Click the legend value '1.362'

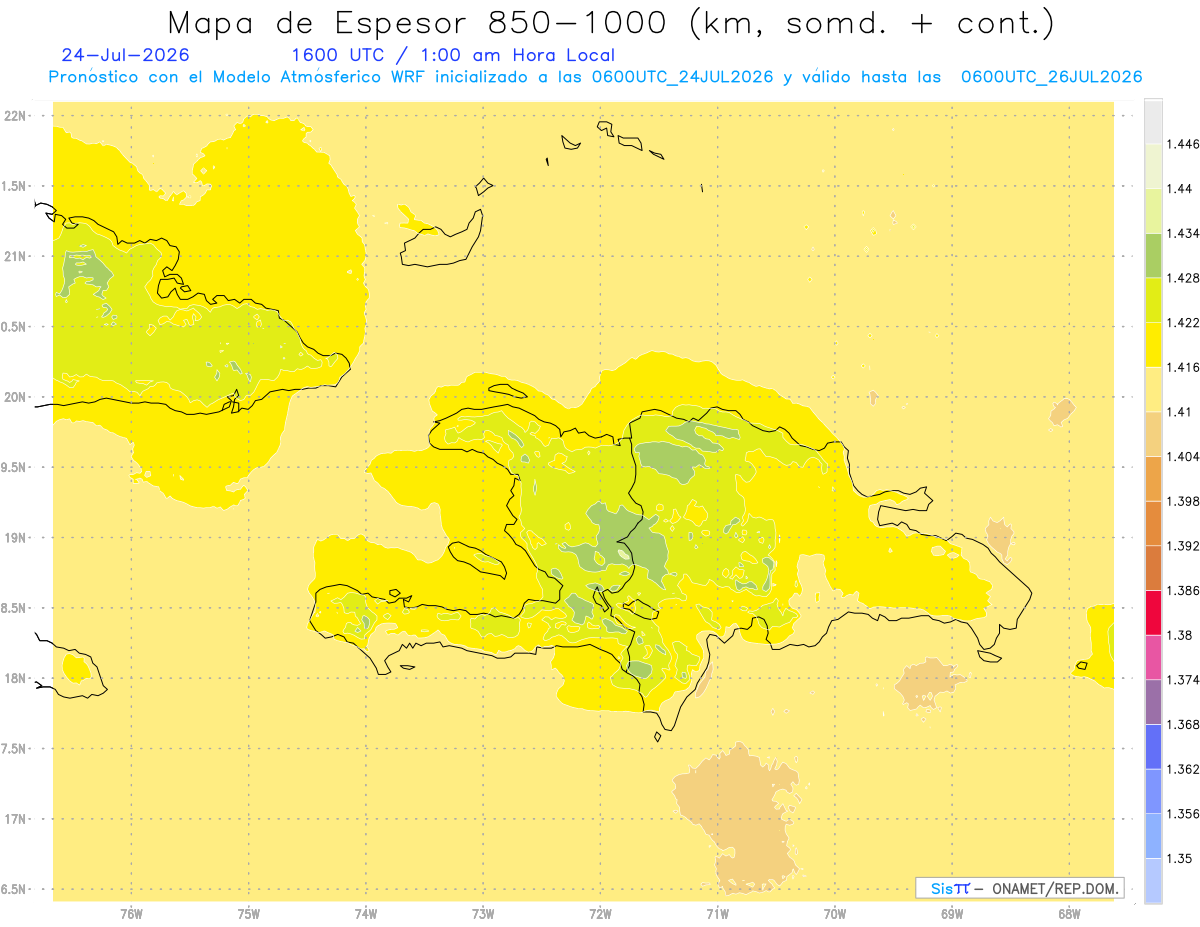(1183, 769)
